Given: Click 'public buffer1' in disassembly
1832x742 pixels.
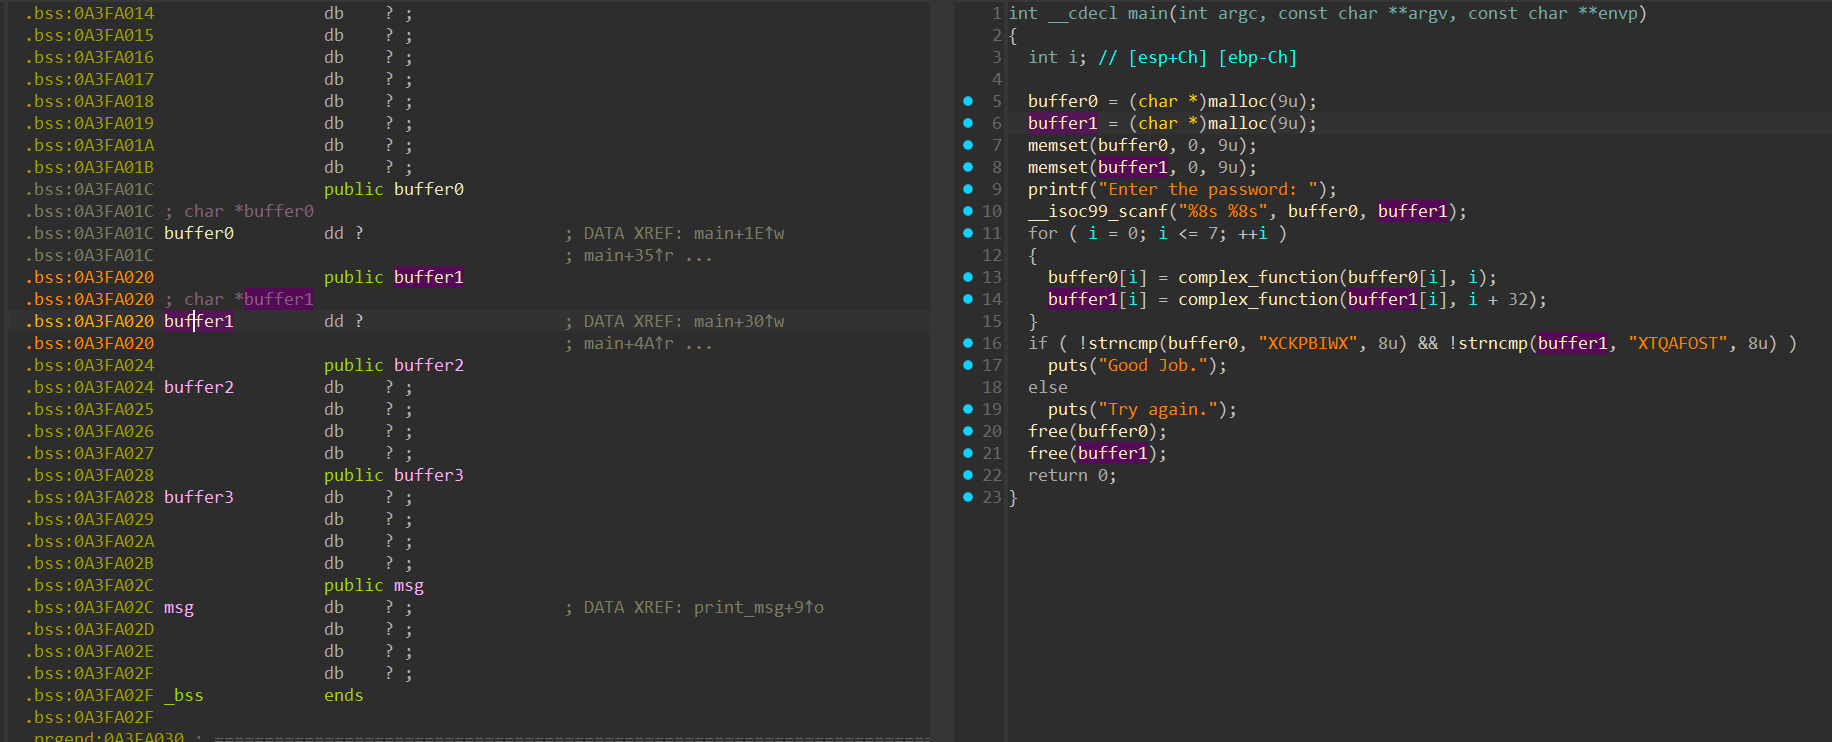Looking at the screenshot, I should click(394, 277).
